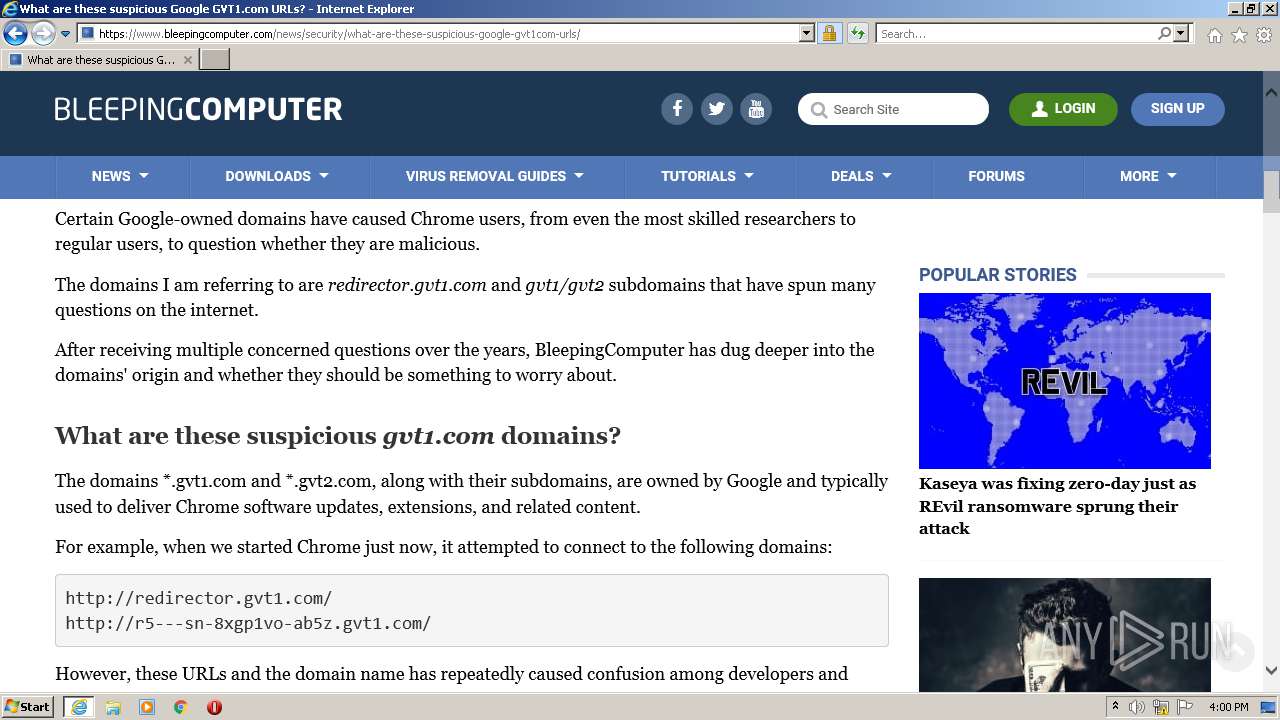
Task: Open BleepingComputer Twitter icon
Action: tap(716, 109)
